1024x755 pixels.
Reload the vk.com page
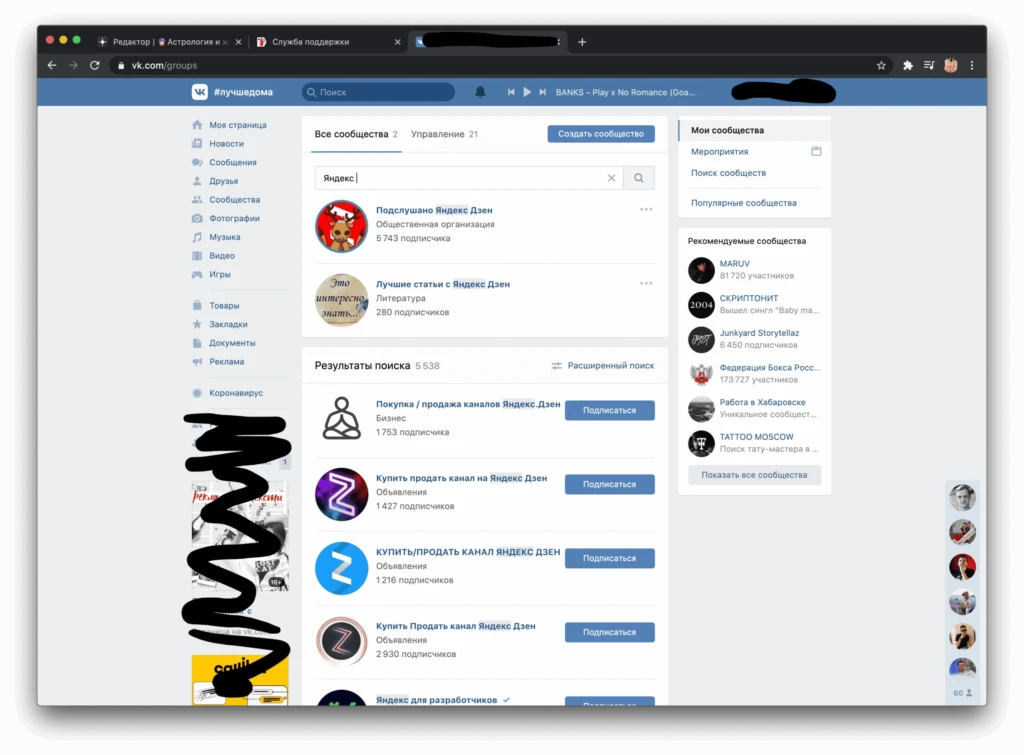point(95,65)
